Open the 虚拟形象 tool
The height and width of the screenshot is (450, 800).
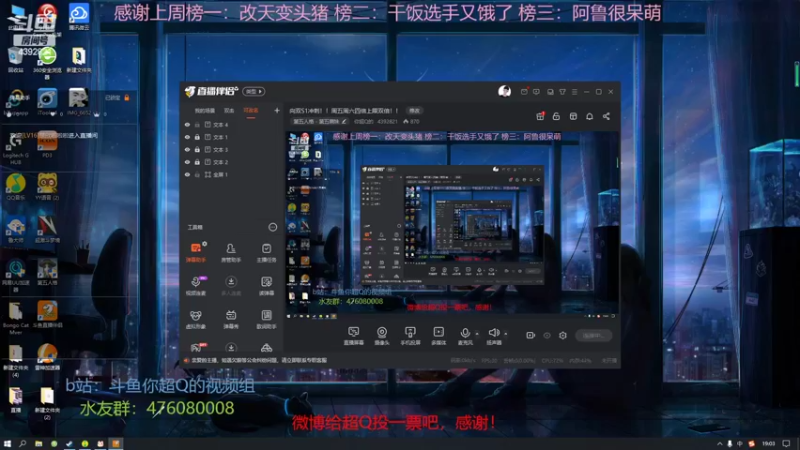[196, 319]
